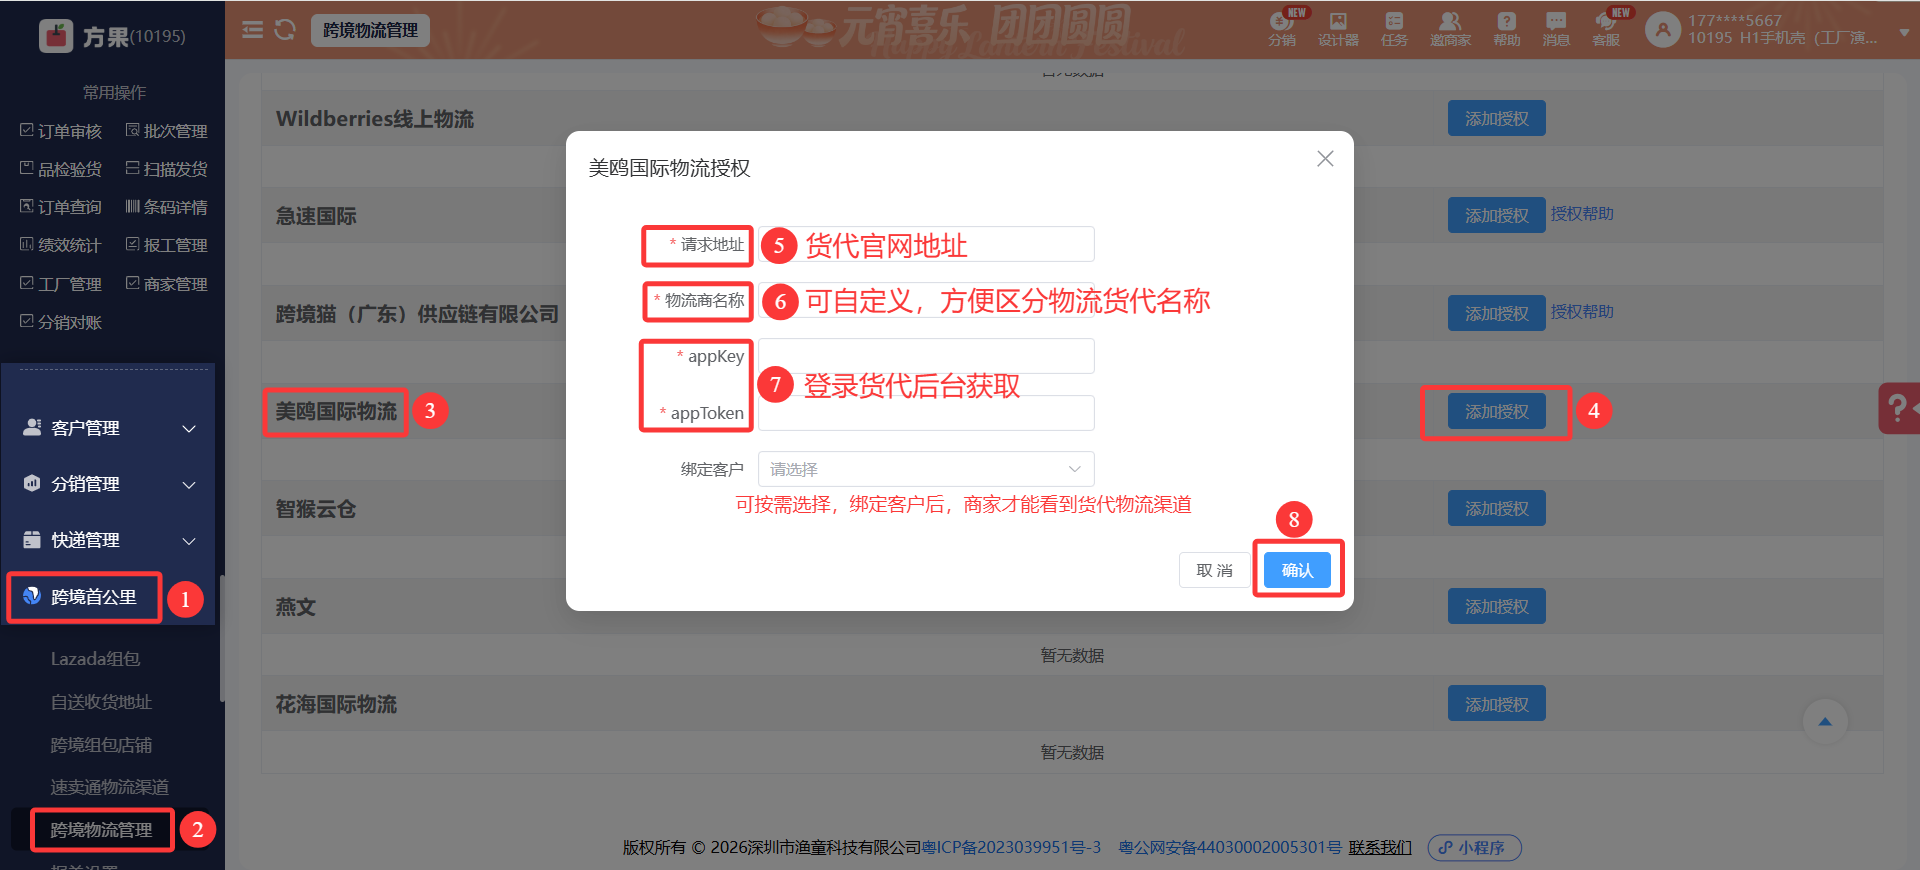This screenshot has height=870, width=1920.
Task: Click 添加授权 for 急速国际
Action: tap(1496, 215)
